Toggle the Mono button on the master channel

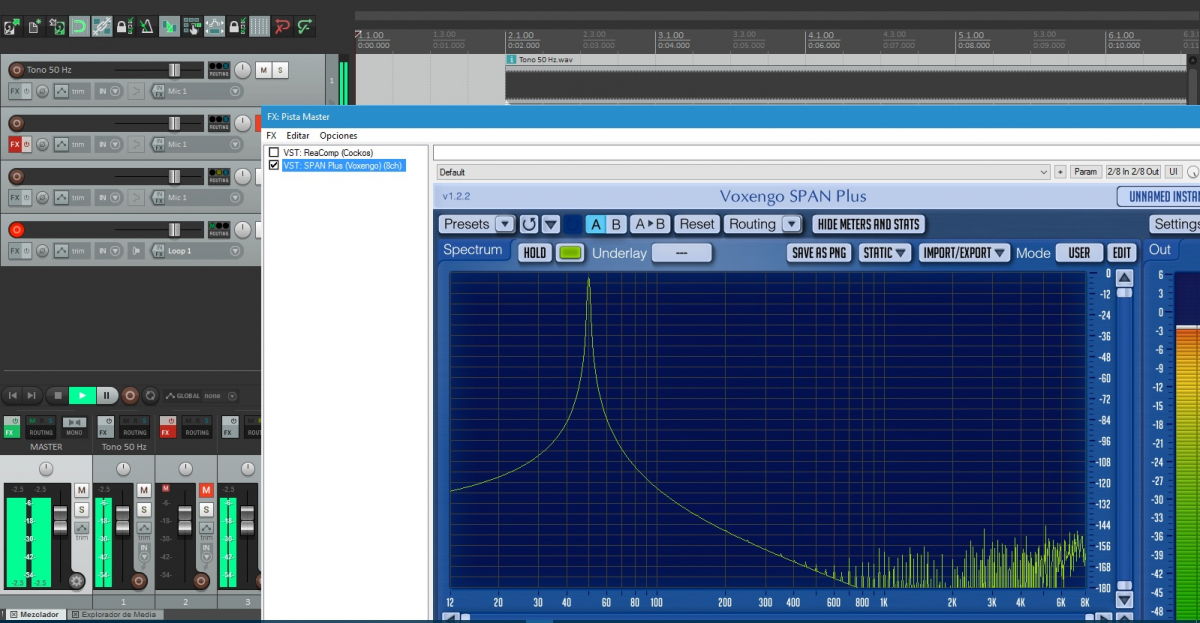(74, 427)
